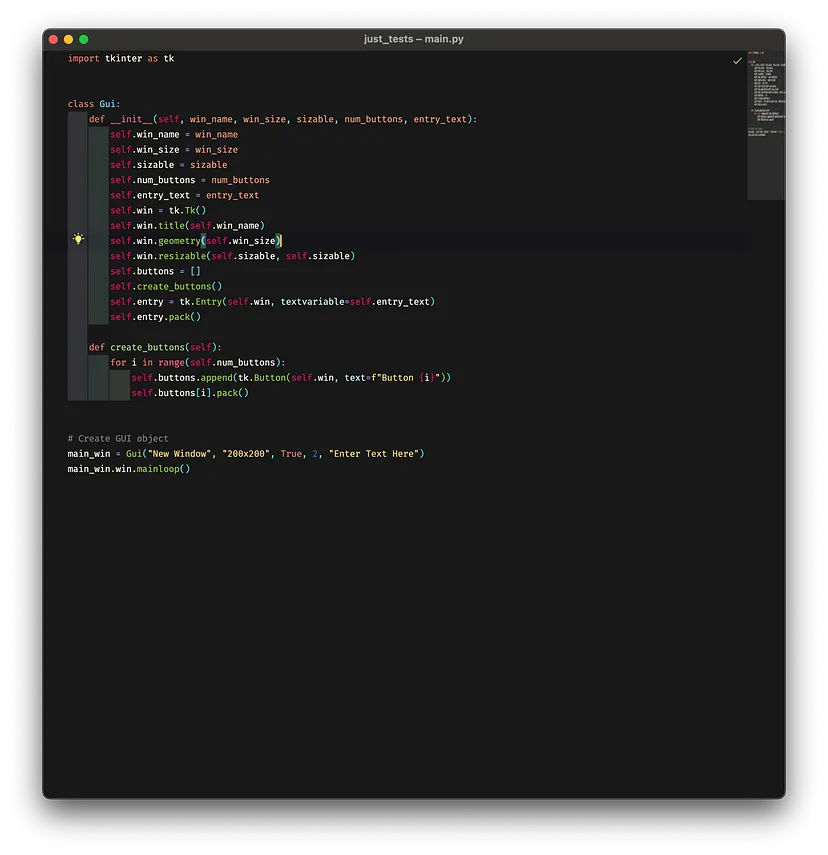Click 'for i in range' loop line
Viewport: 828px width, 855px height.
point(197,363)
